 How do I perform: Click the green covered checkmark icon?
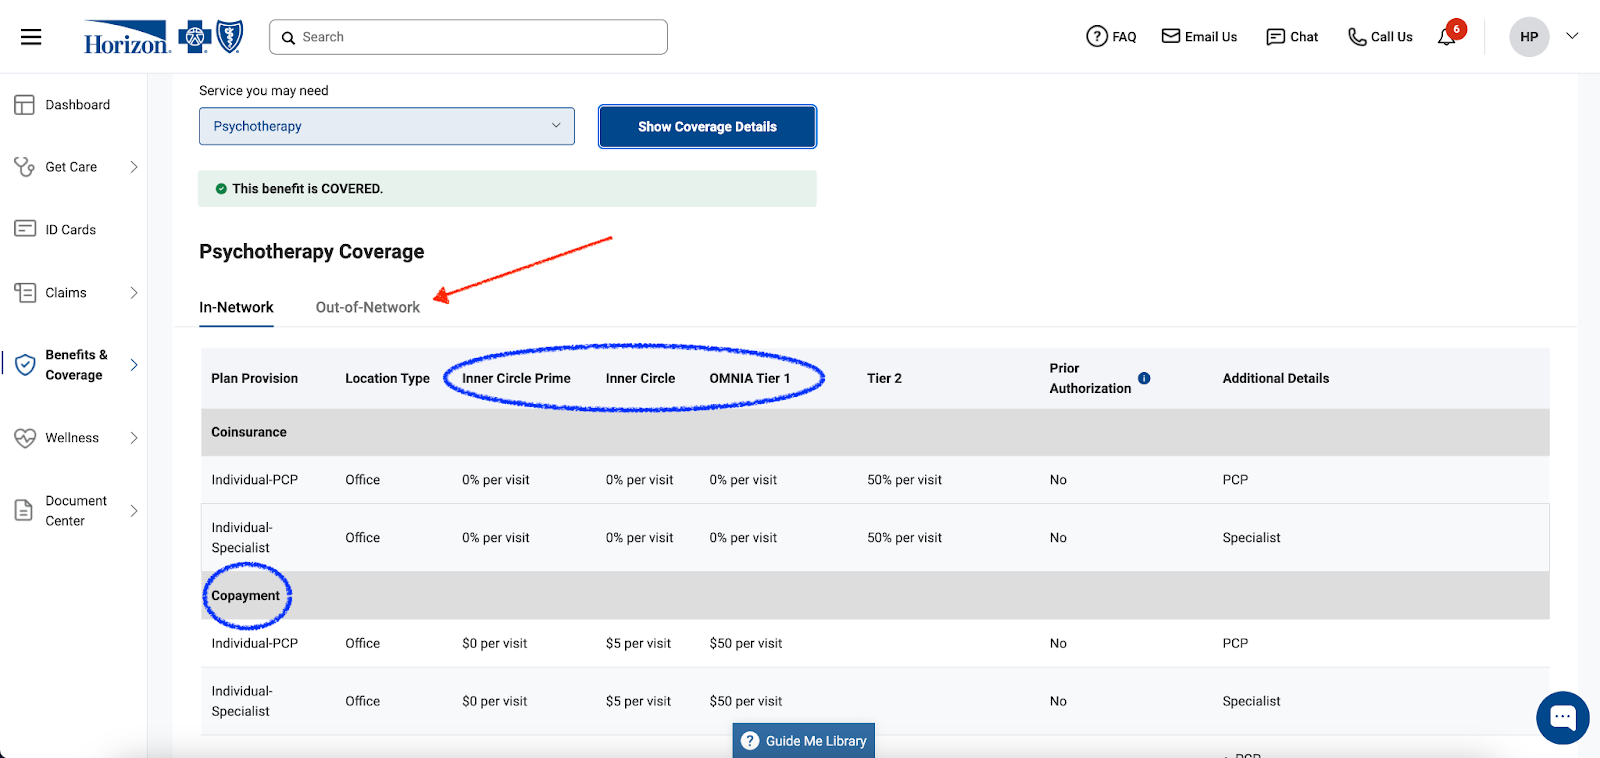click(x=221, y=189)
